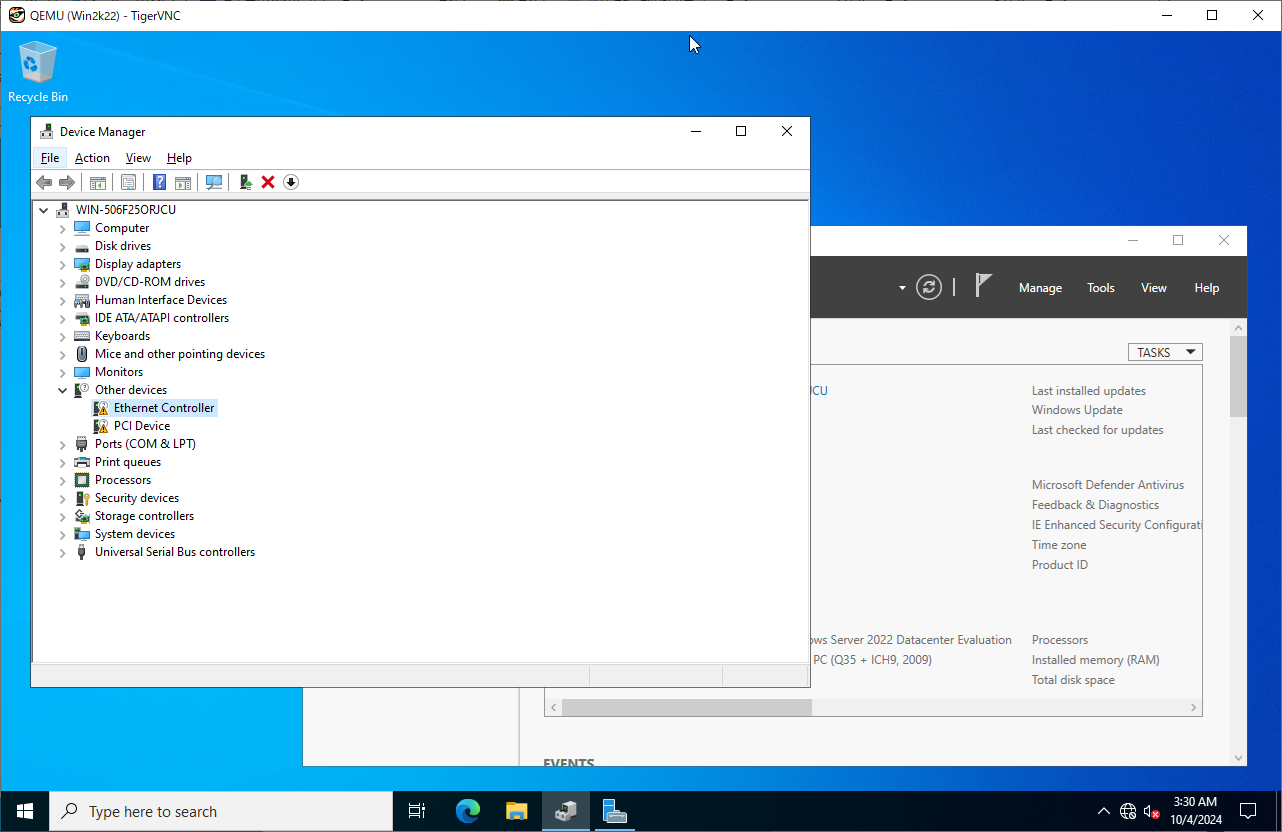Open the Help menu in Device Manager
The image size is (1282, 832).
(179, 158)
